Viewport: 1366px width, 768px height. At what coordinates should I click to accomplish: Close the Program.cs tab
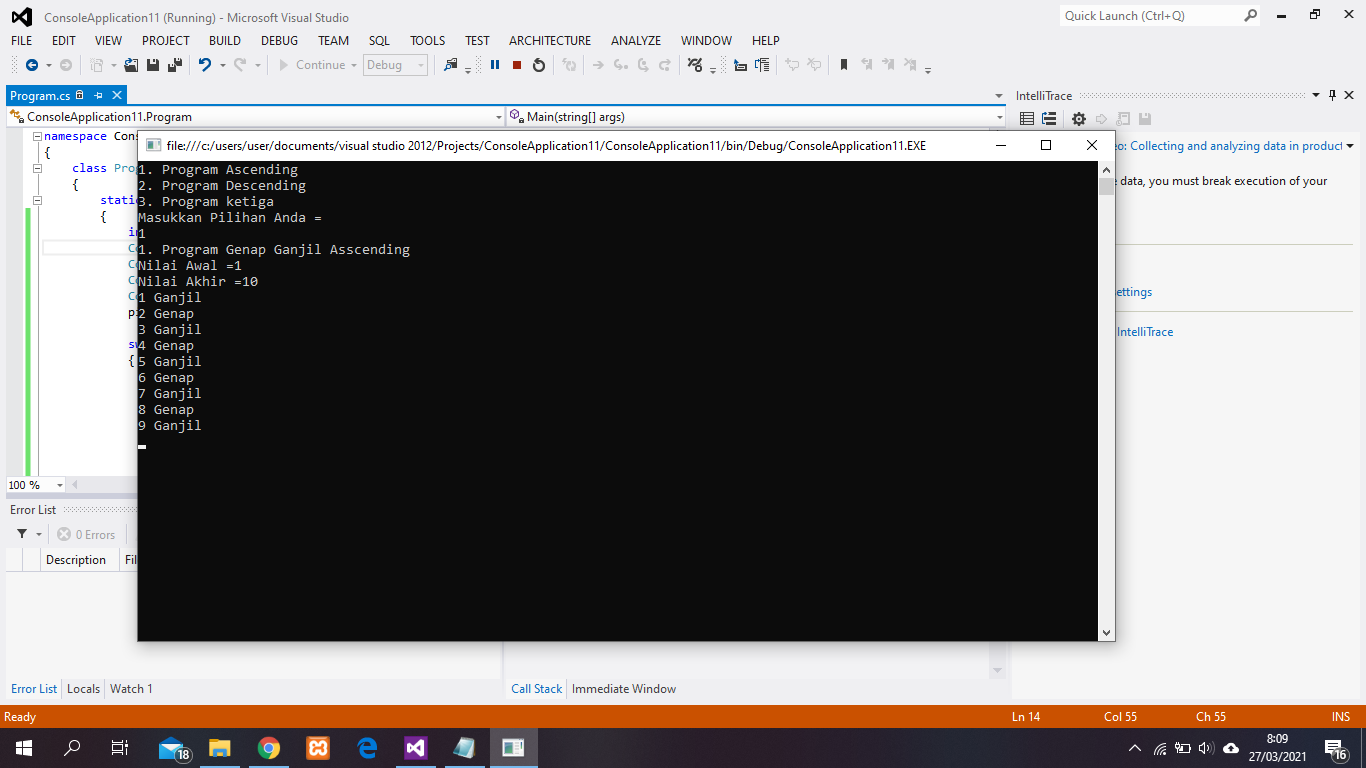[x=116, y=95]
